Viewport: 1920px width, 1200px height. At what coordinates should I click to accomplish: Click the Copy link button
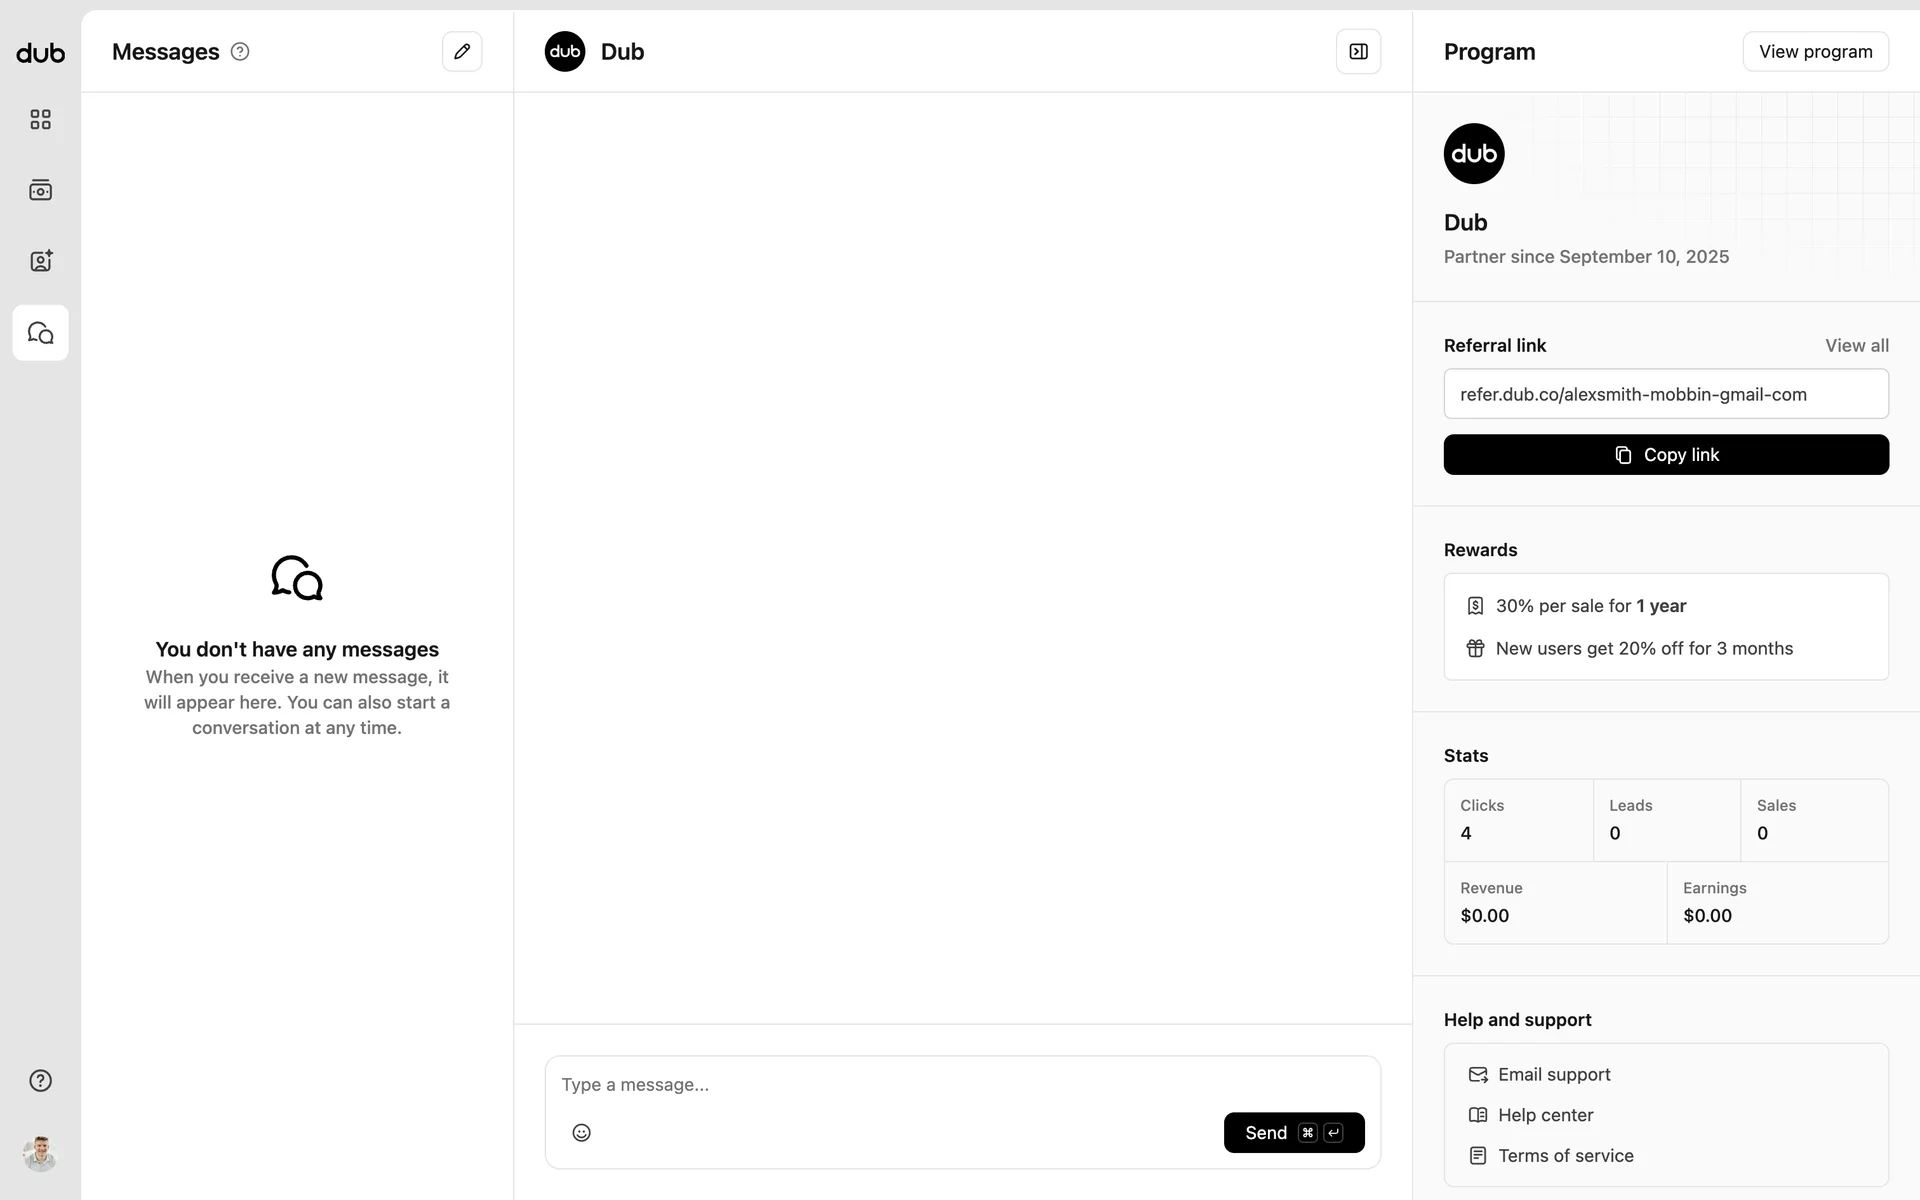[x=1666, y=455]
